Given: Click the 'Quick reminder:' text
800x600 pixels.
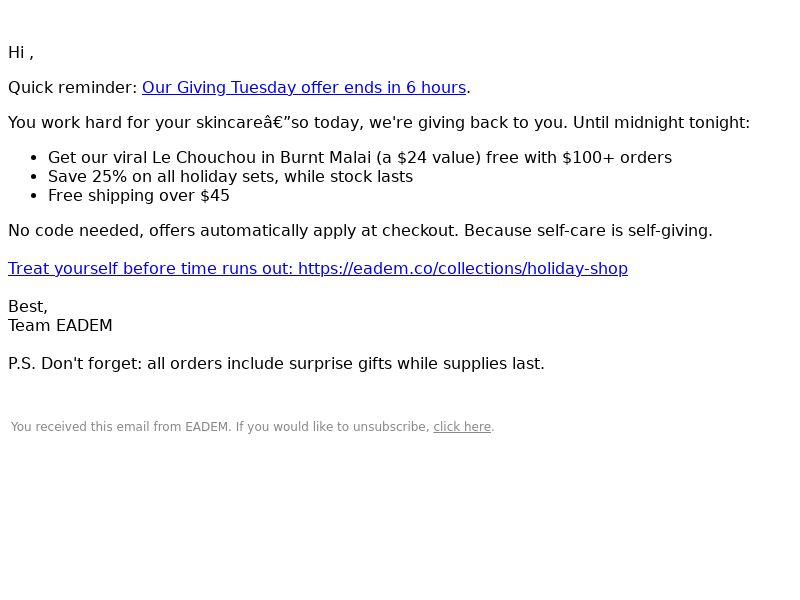Looking at the screenshot, I should click(x=73, y=88).
